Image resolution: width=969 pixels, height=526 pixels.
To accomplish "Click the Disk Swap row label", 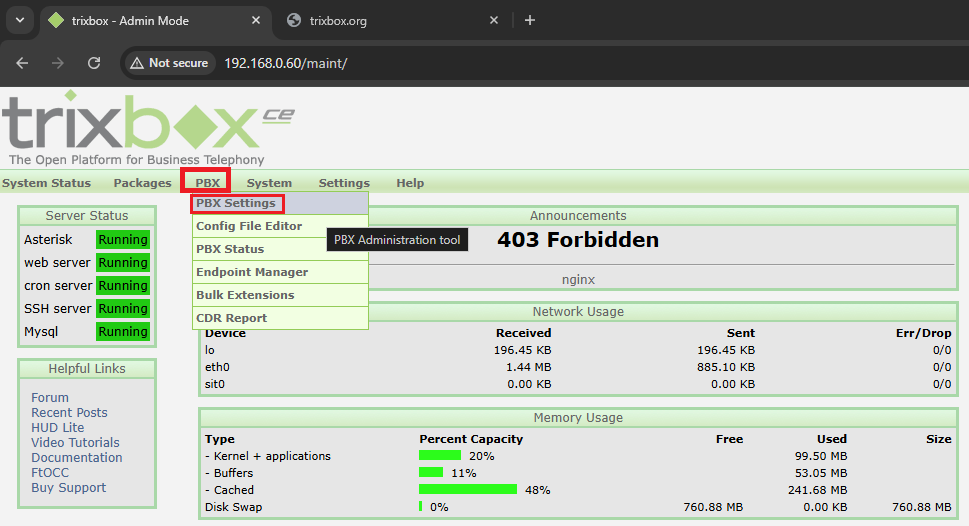I will (234, 507).
